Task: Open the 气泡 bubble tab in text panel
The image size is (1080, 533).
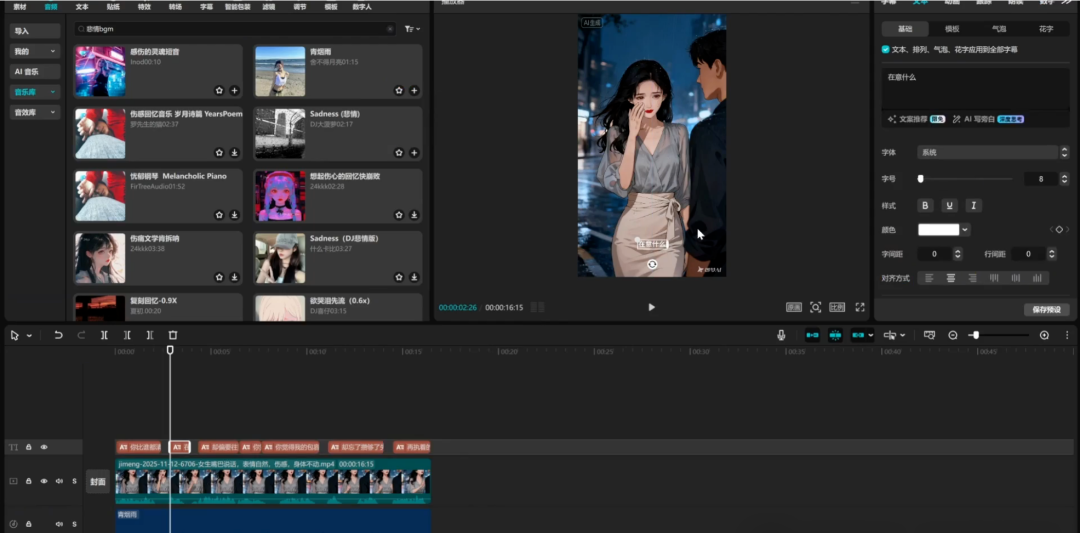Action: [x=999, y=29]
